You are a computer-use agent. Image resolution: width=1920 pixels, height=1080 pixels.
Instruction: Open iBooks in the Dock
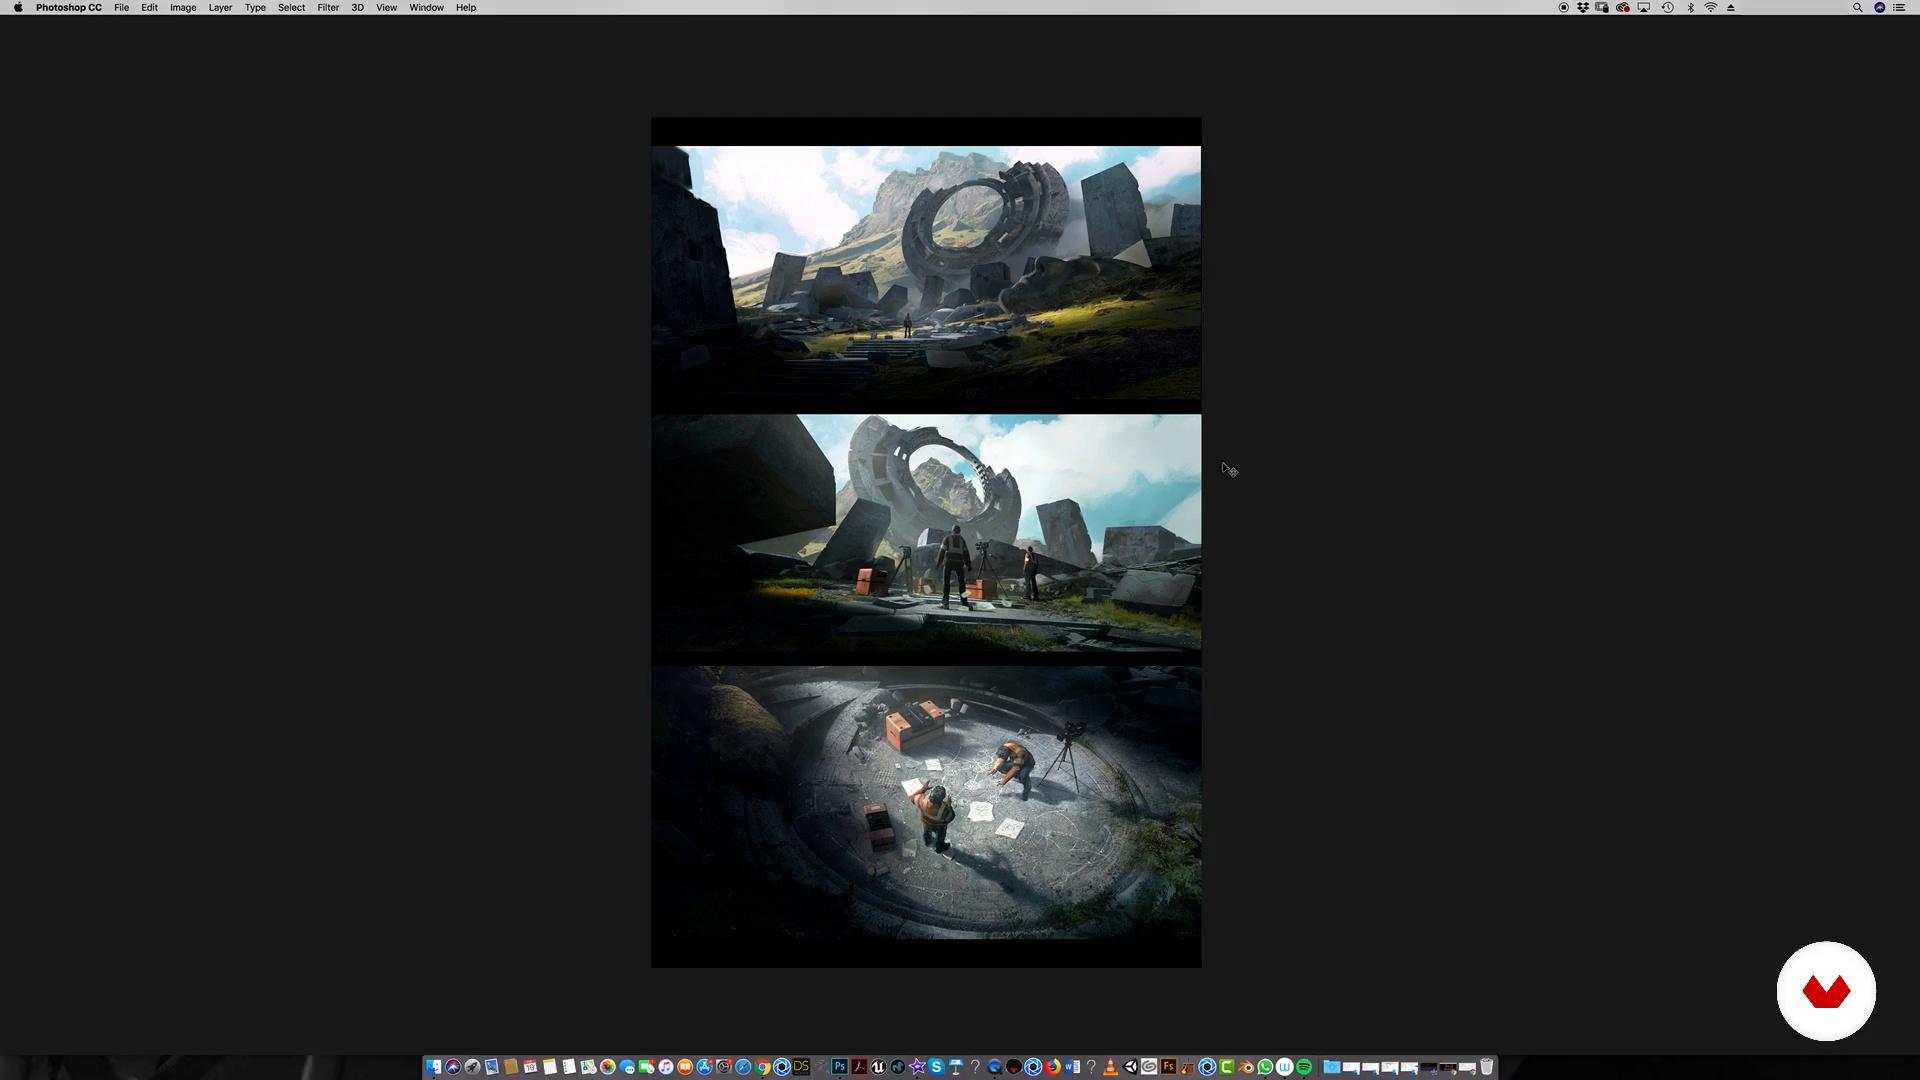pos(685,1067)
